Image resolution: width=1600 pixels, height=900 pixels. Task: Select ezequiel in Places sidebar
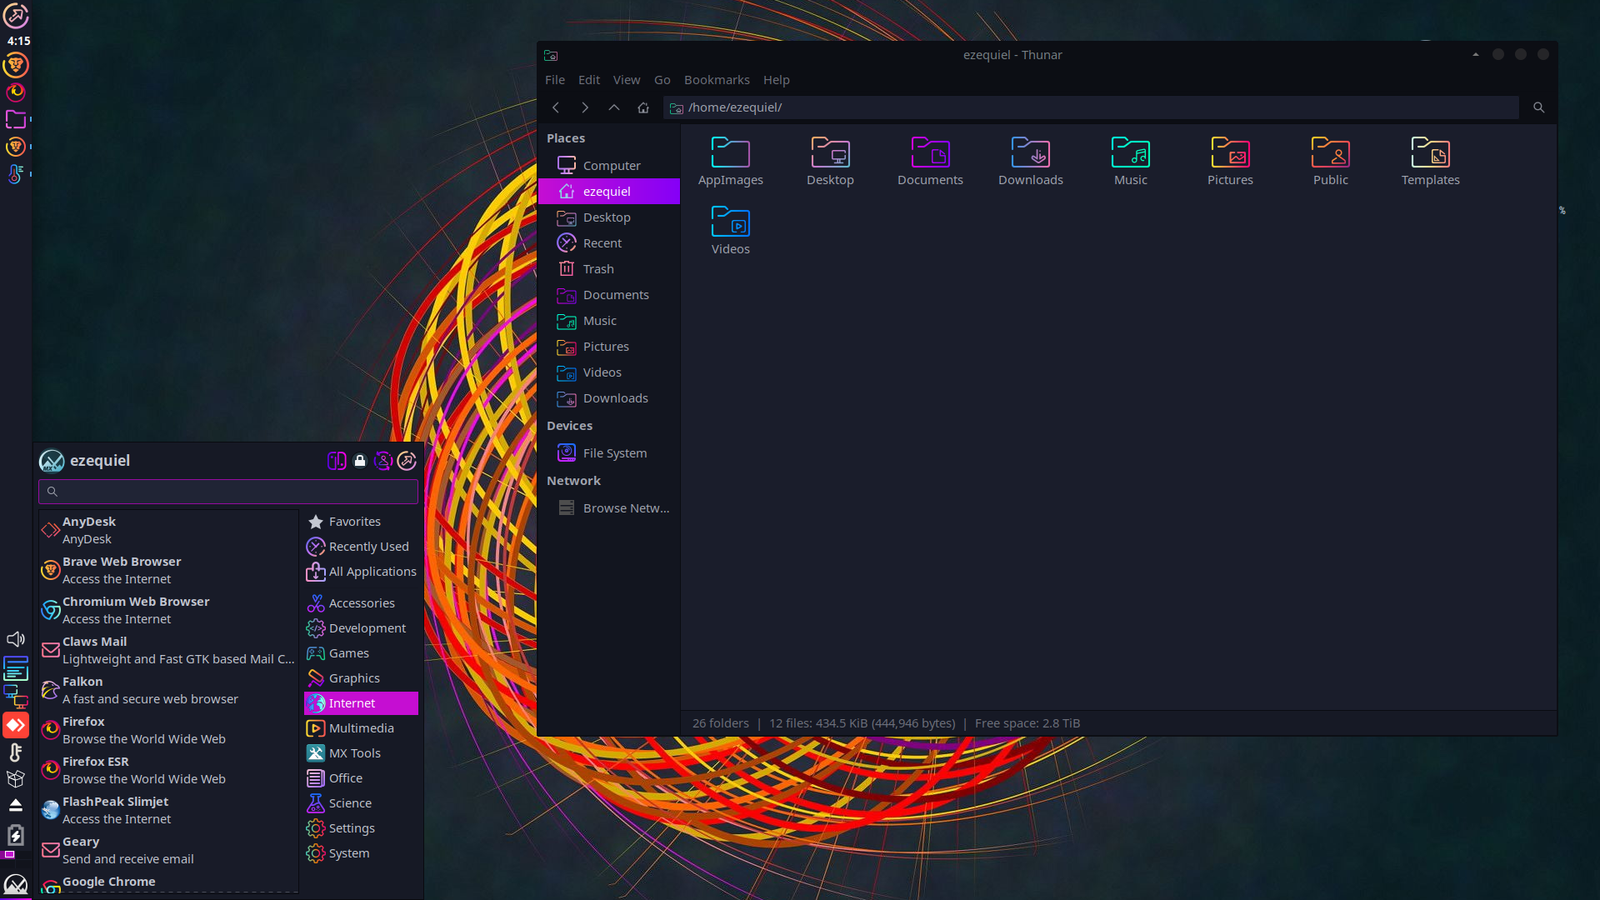(x=609, y=191)
